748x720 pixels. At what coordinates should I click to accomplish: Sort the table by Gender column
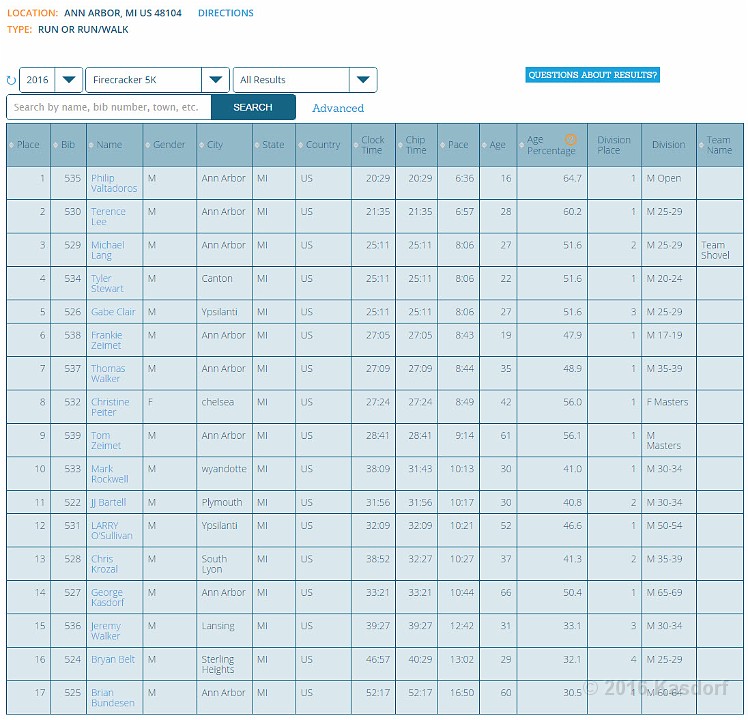click(169, 145)
